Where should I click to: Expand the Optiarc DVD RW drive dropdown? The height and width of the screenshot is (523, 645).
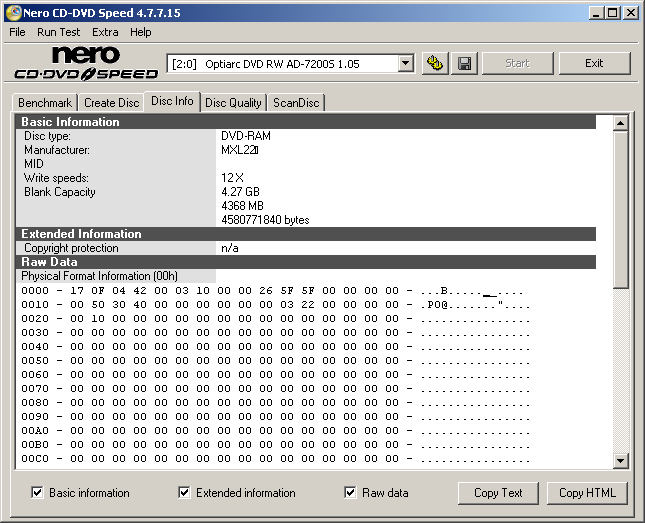click(405, 63)
